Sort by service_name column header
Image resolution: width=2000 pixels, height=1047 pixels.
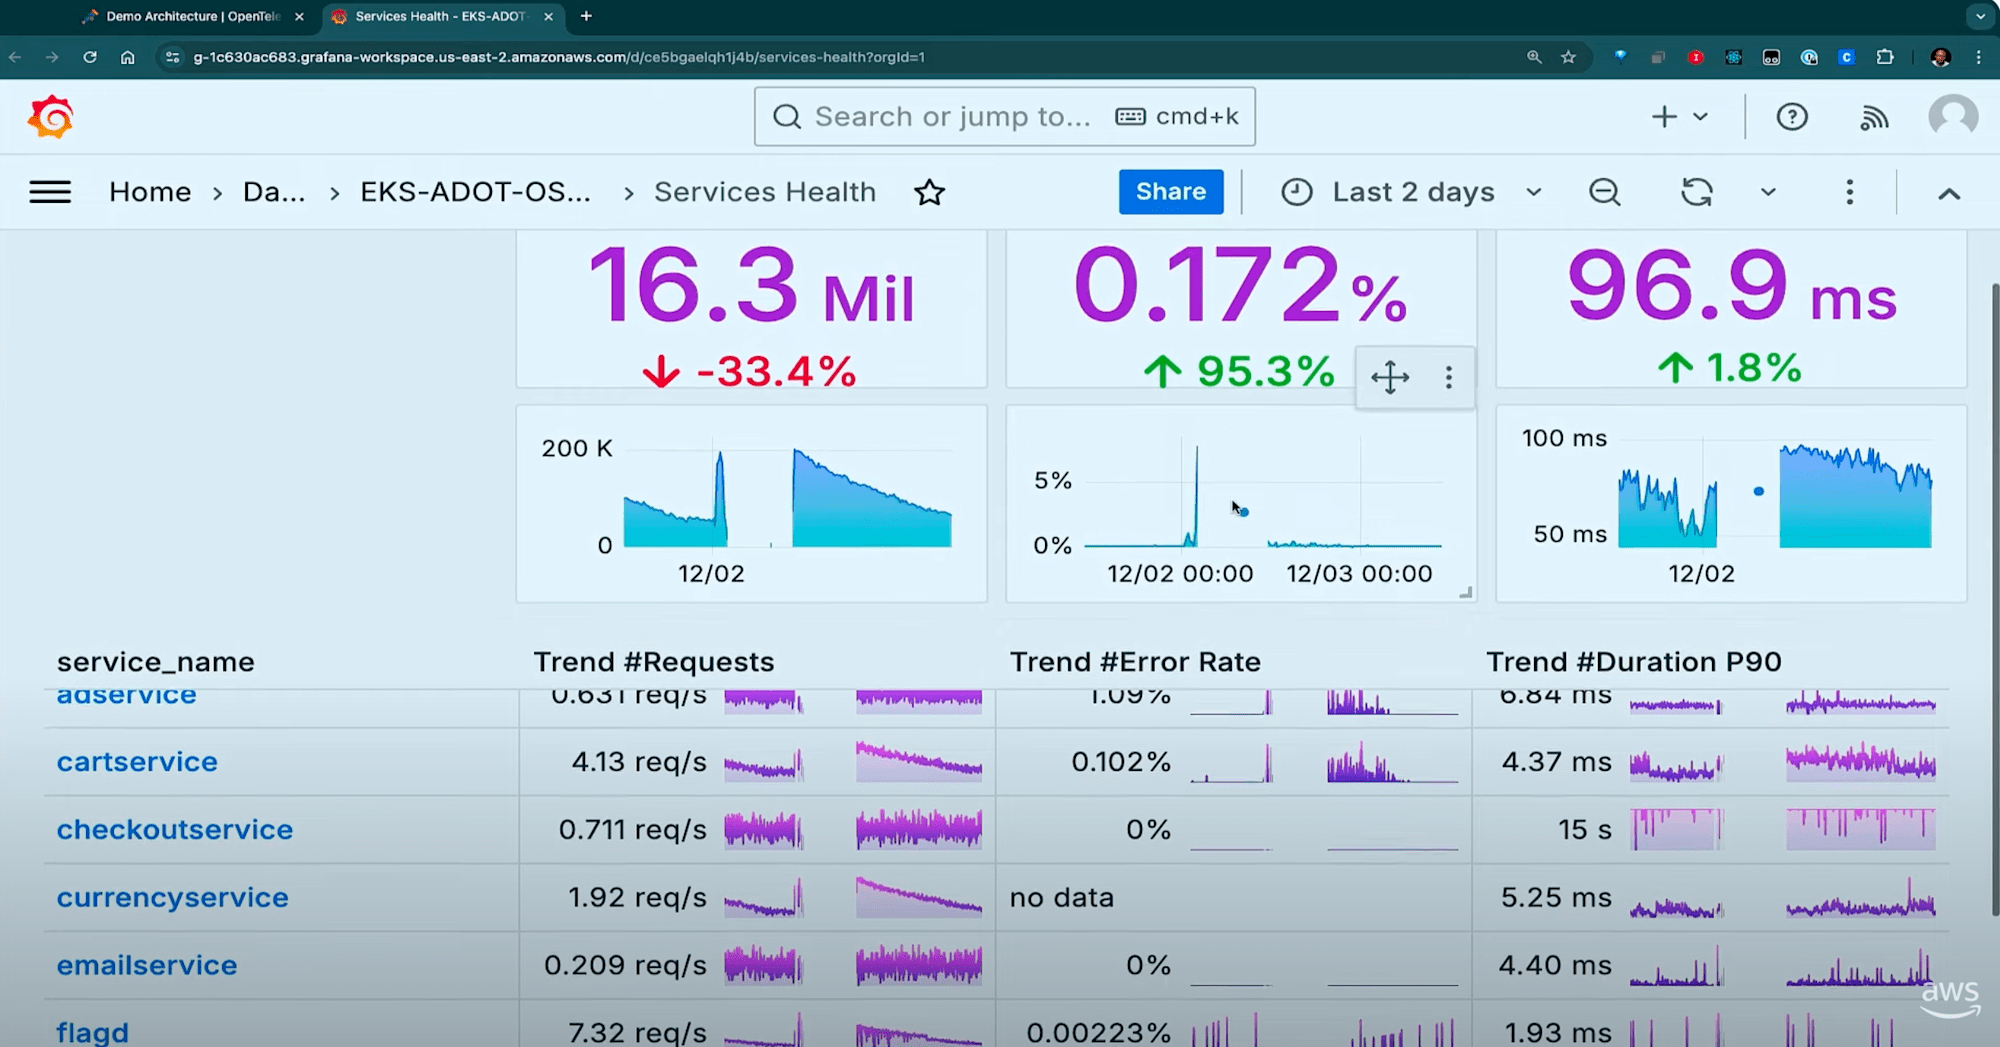155,662
